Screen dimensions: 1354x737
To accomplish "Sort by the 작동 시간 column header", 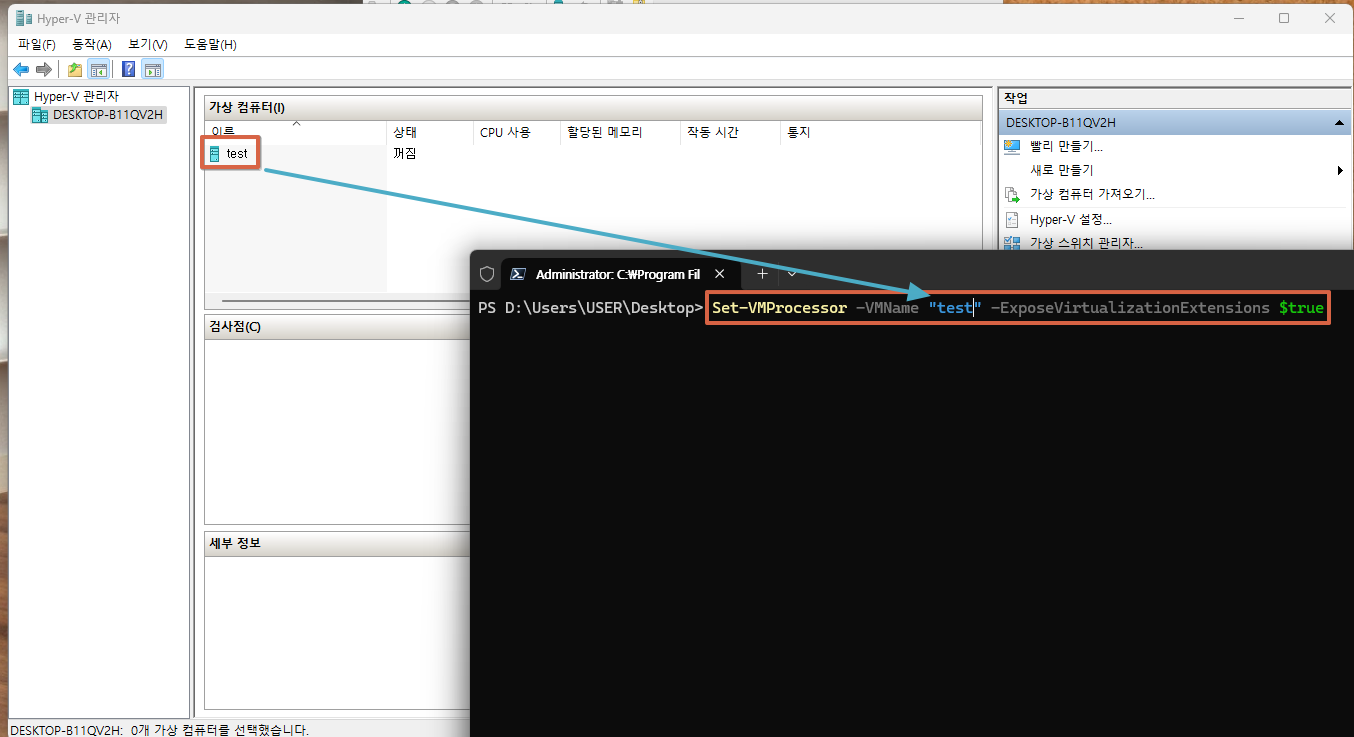I will click(730, 132).
